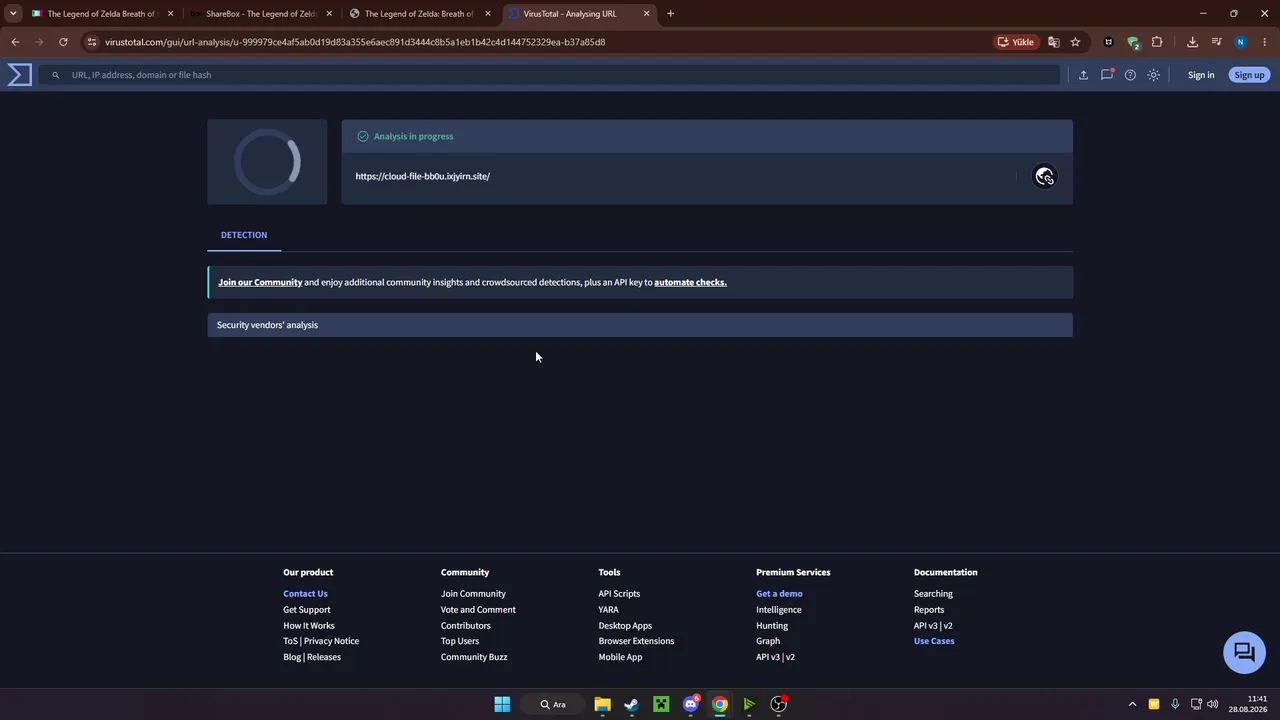Expand Security vendors' analysis section
This screenshot has width=1280, height=720.
[640, 325]
